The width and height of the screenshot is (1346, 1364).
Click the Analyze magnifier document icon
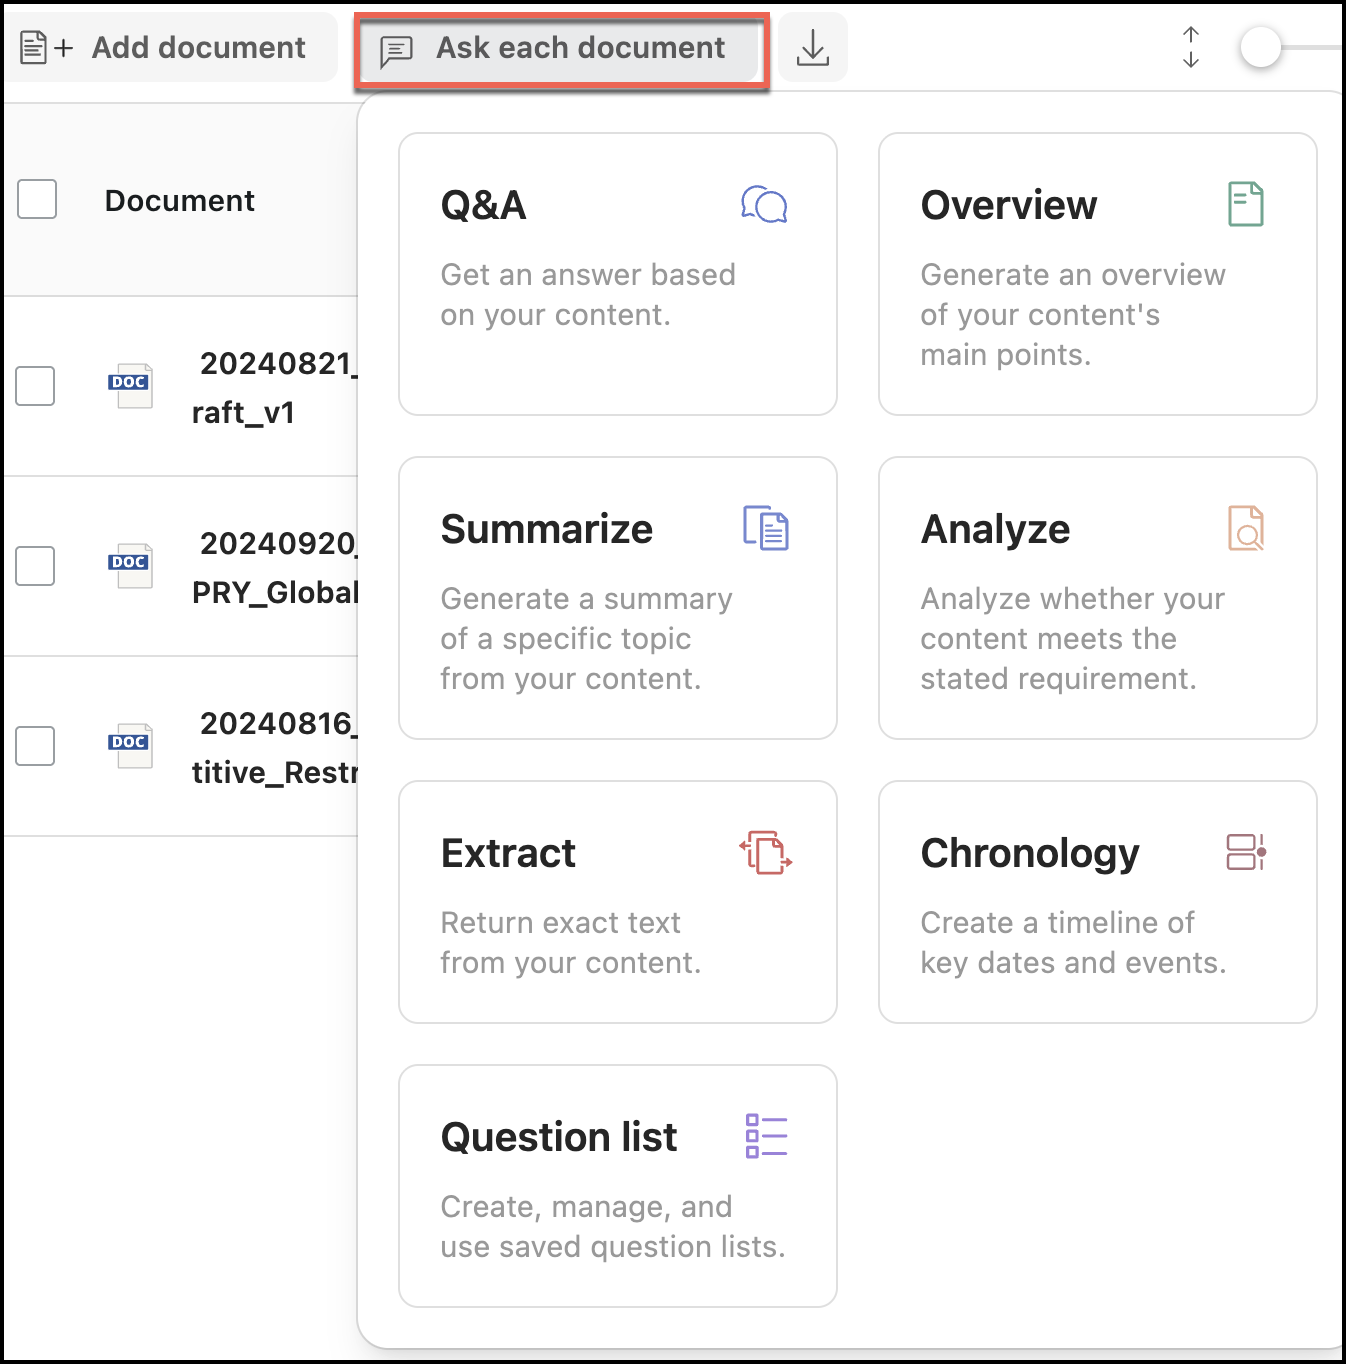click(x=1245, y=528)
